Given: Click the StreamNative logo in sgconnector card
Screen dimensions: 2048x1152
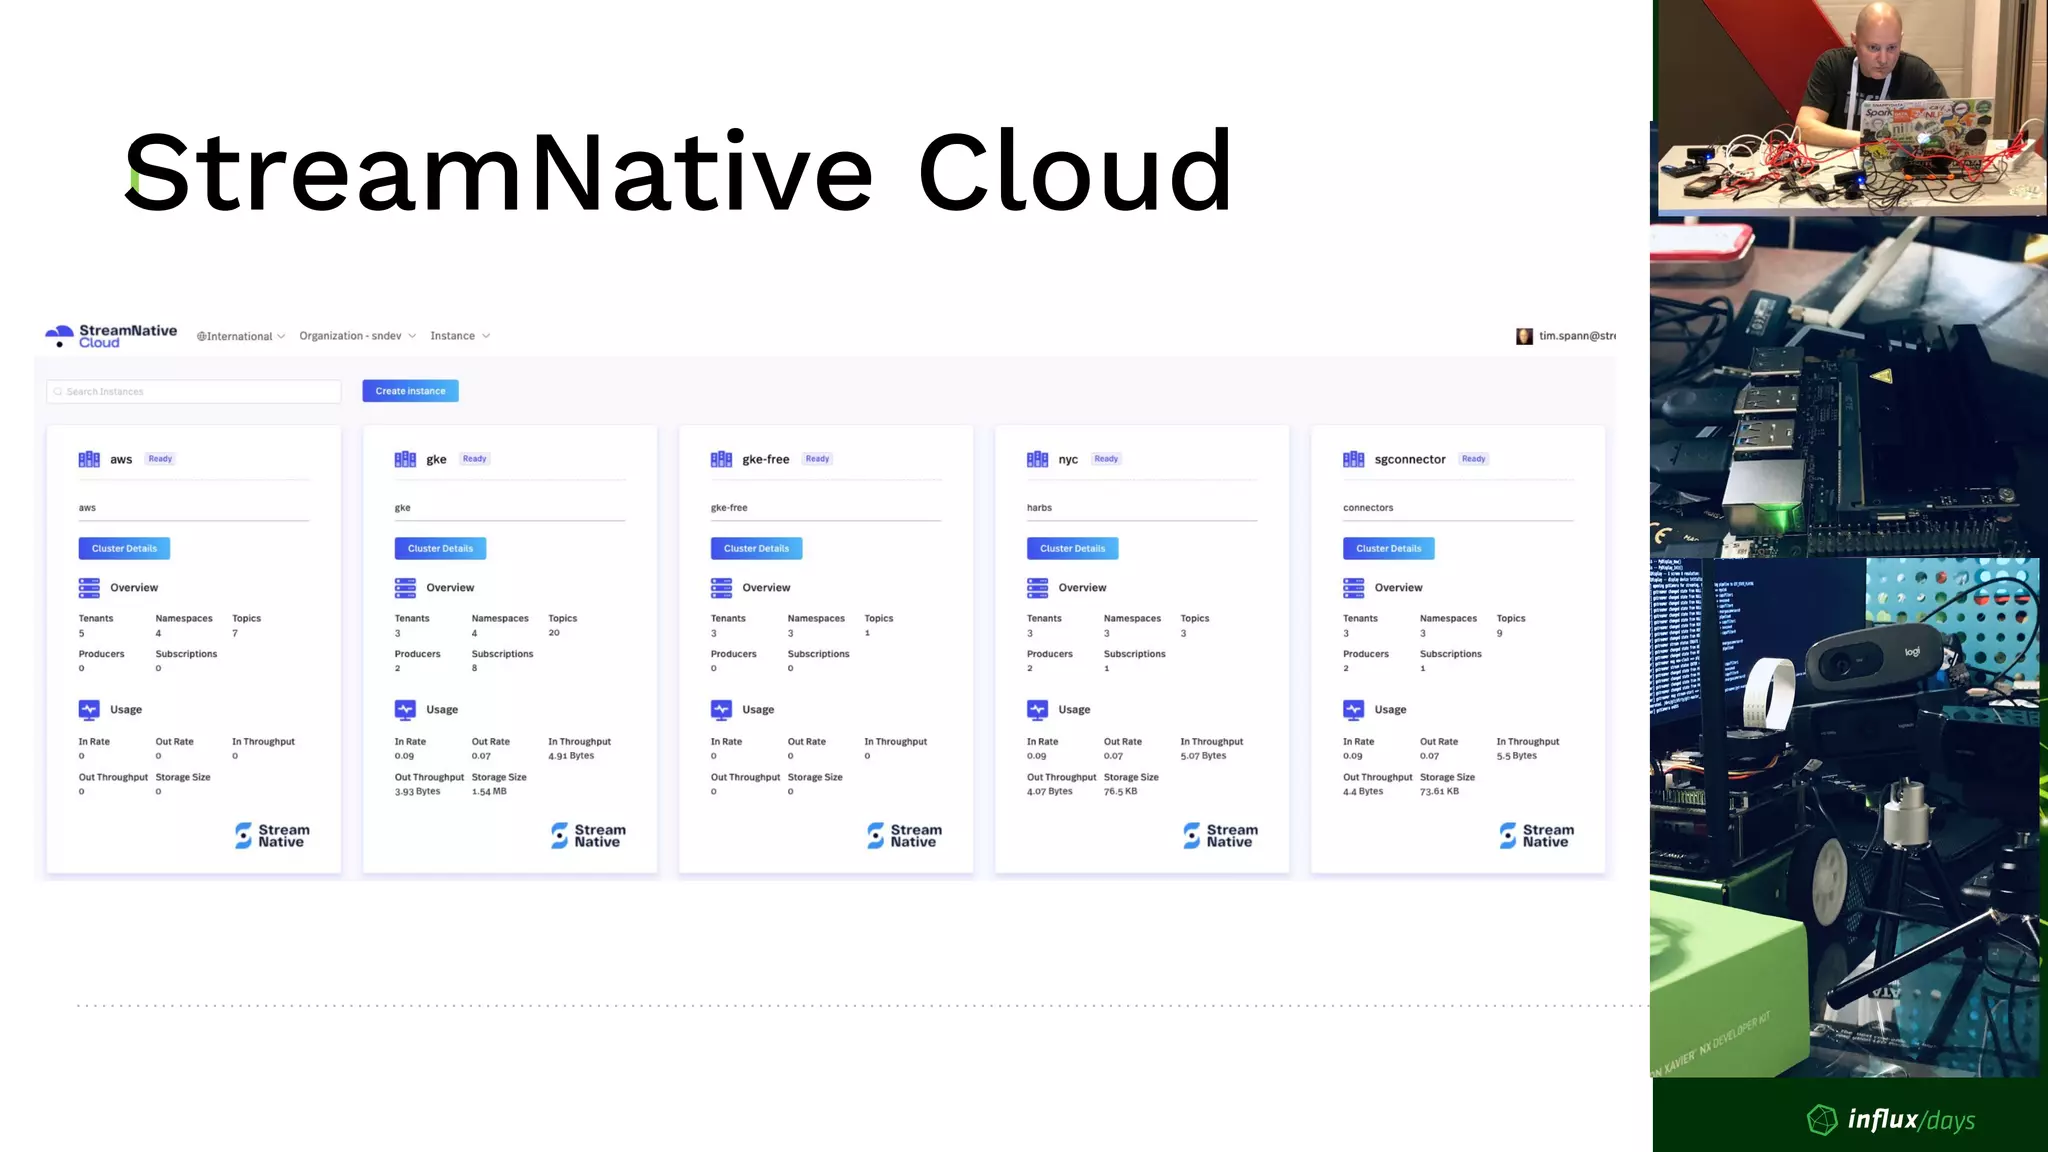Looking at the screenshot, I should [1536, 836].
